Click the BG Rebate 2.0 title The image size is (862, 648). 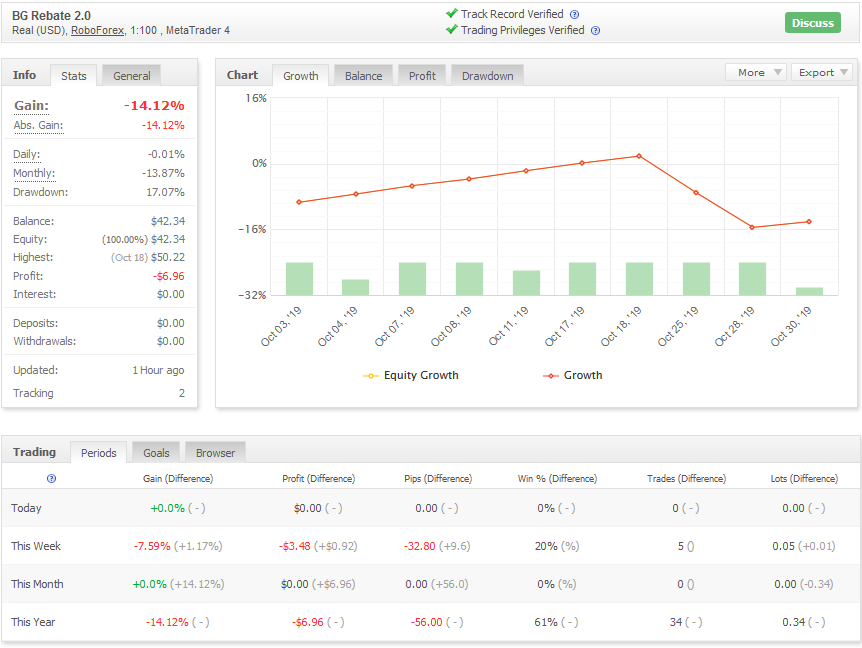pyautogui.click(x=51, y=16)
